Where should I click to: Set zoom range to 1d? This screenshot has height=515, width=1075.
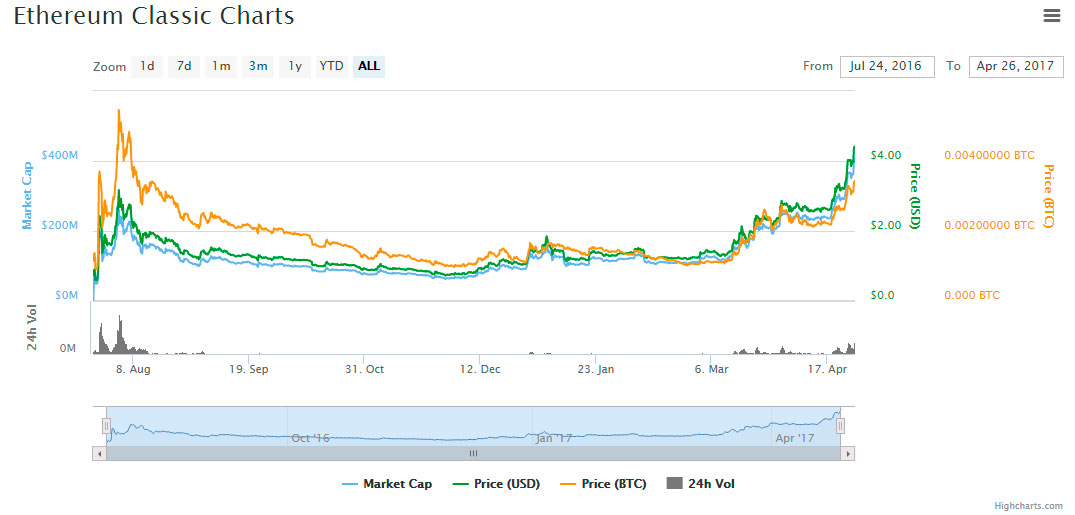(147, 67)
